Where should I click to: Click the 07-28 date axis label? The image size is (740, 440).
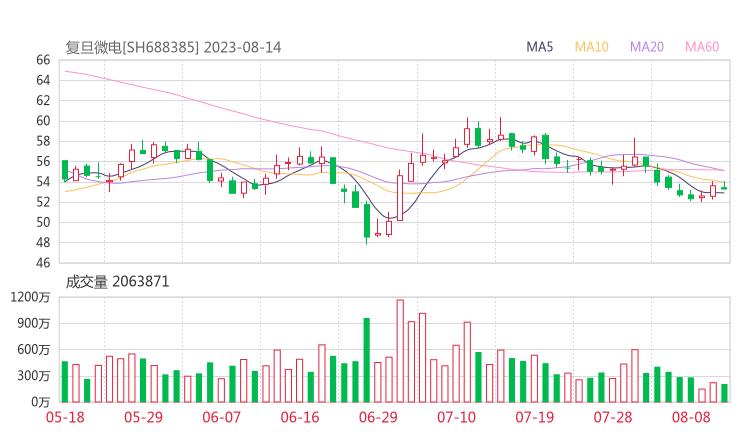click(x=613, y=417)
